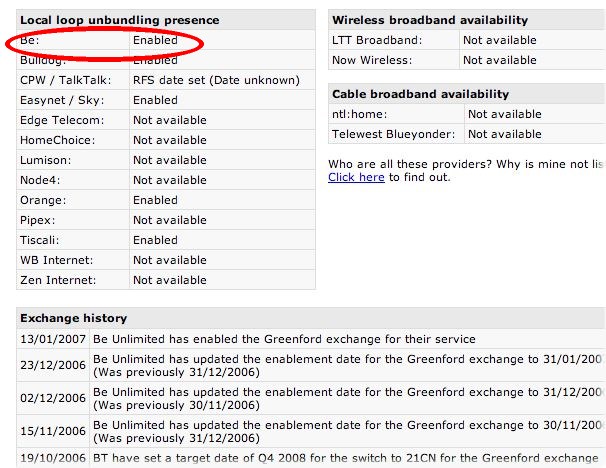606x468 pixels.
Task: Click the HomeChoice provider label
Action: click(x=57, y=140)
